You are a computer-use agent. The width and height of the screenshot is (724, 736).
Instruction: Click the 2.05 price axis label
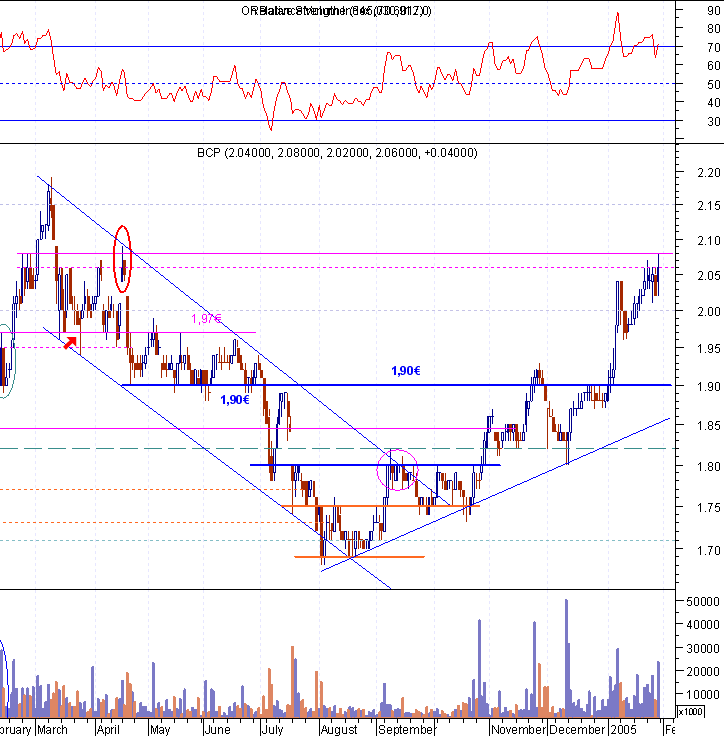coord(709,276)
